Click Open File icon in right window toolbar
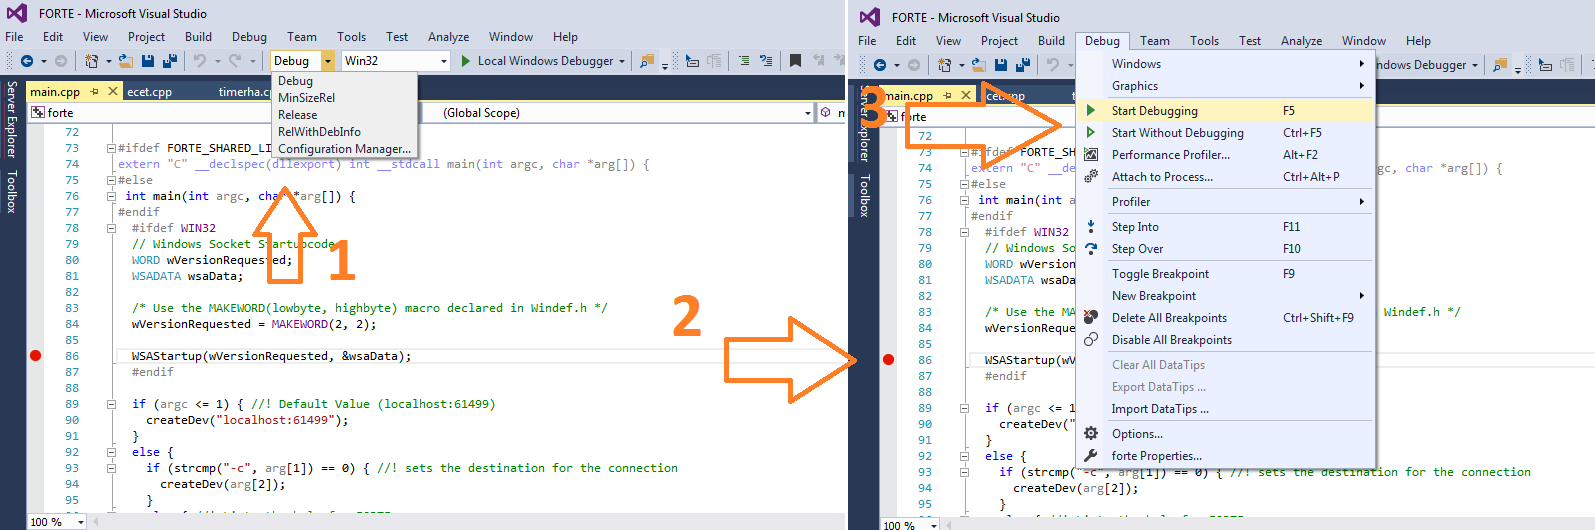Screen dimensions: 1595x530 click(979, 65)
